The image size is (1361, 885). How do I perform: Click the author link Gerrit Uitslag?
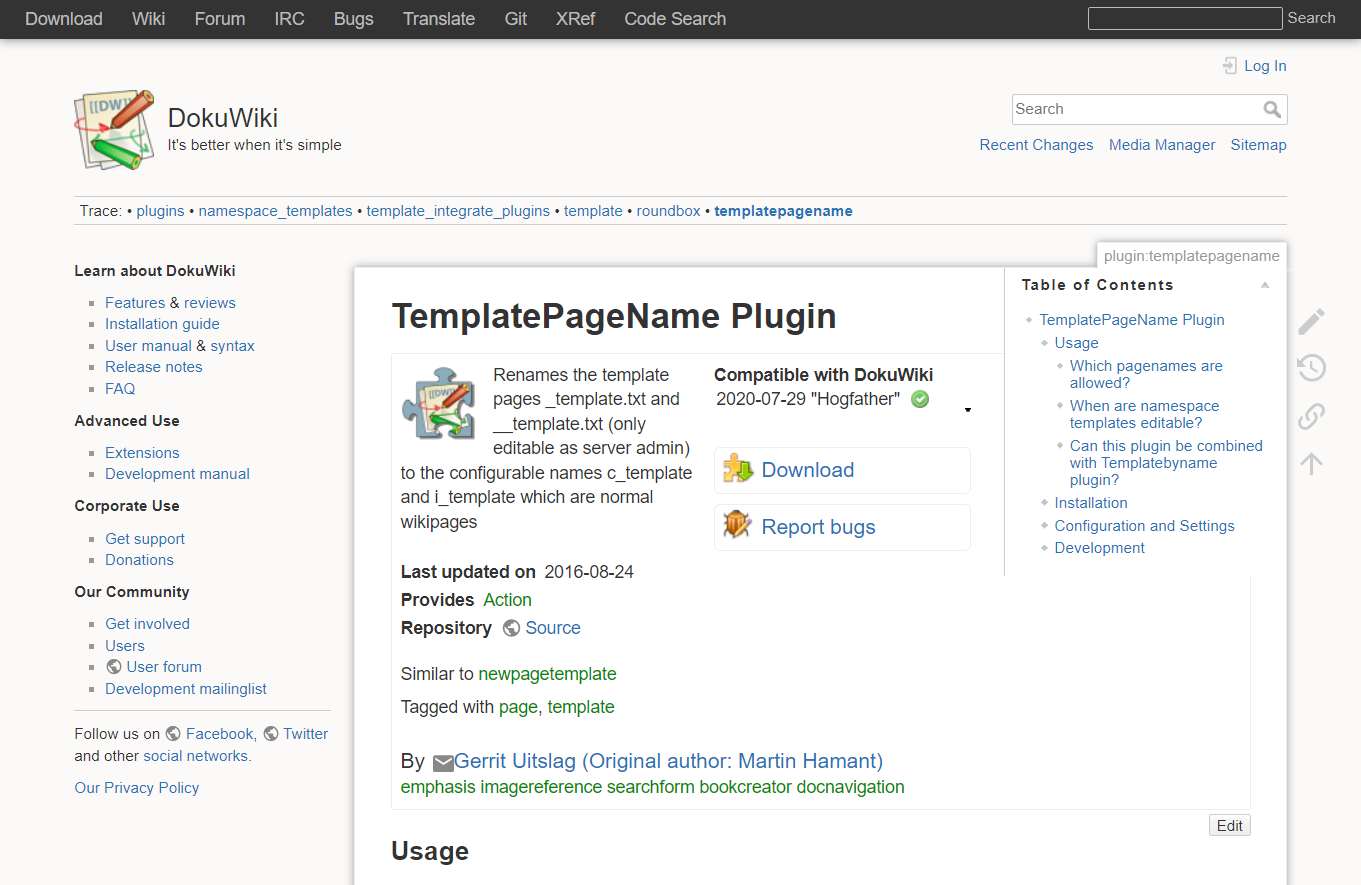point(668,761)
